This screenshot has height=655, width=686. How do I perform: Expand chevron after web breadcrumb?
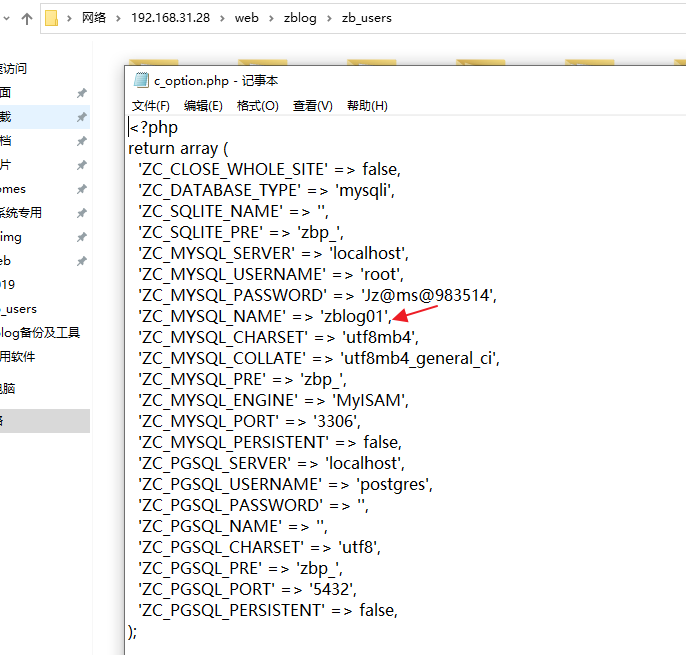coord(271,18)
